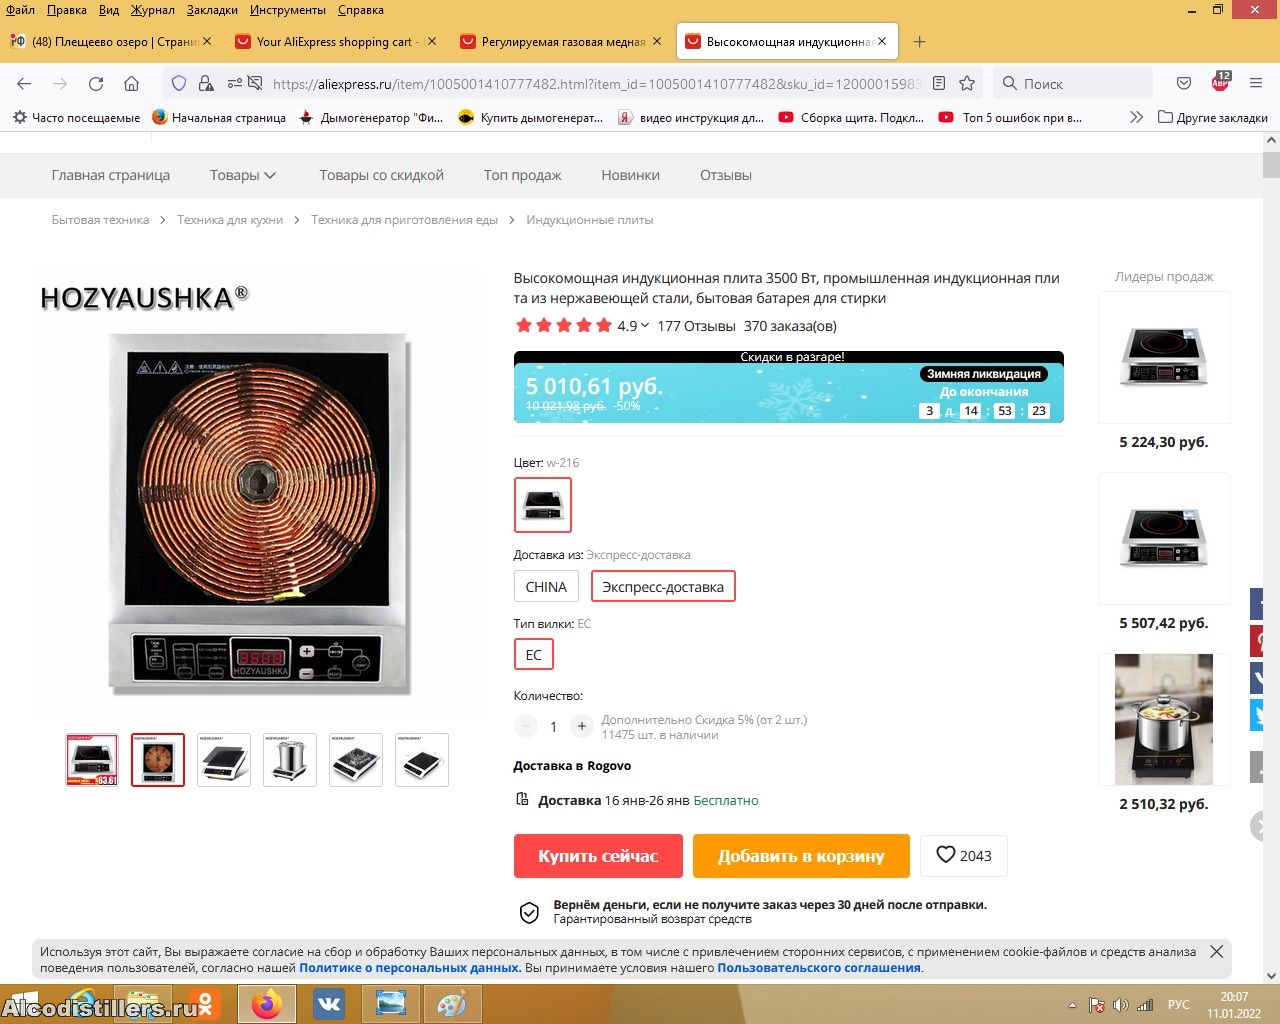Image resolution: width=1280 pixels, height=1024 pixels.
Task: Click the Adblock extension icon
Action: (1220, 83)
